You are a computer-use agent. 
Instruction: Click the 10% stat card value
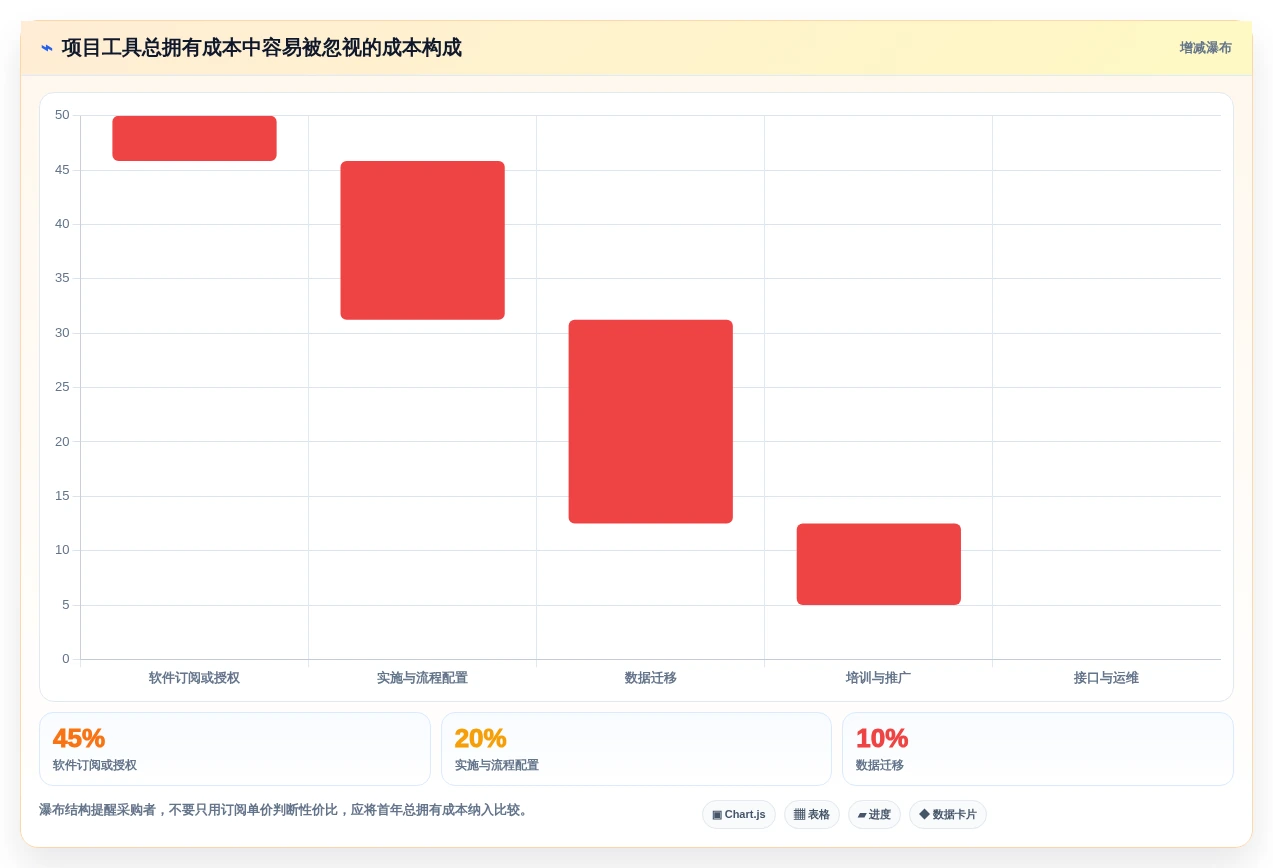coord(882,738)
